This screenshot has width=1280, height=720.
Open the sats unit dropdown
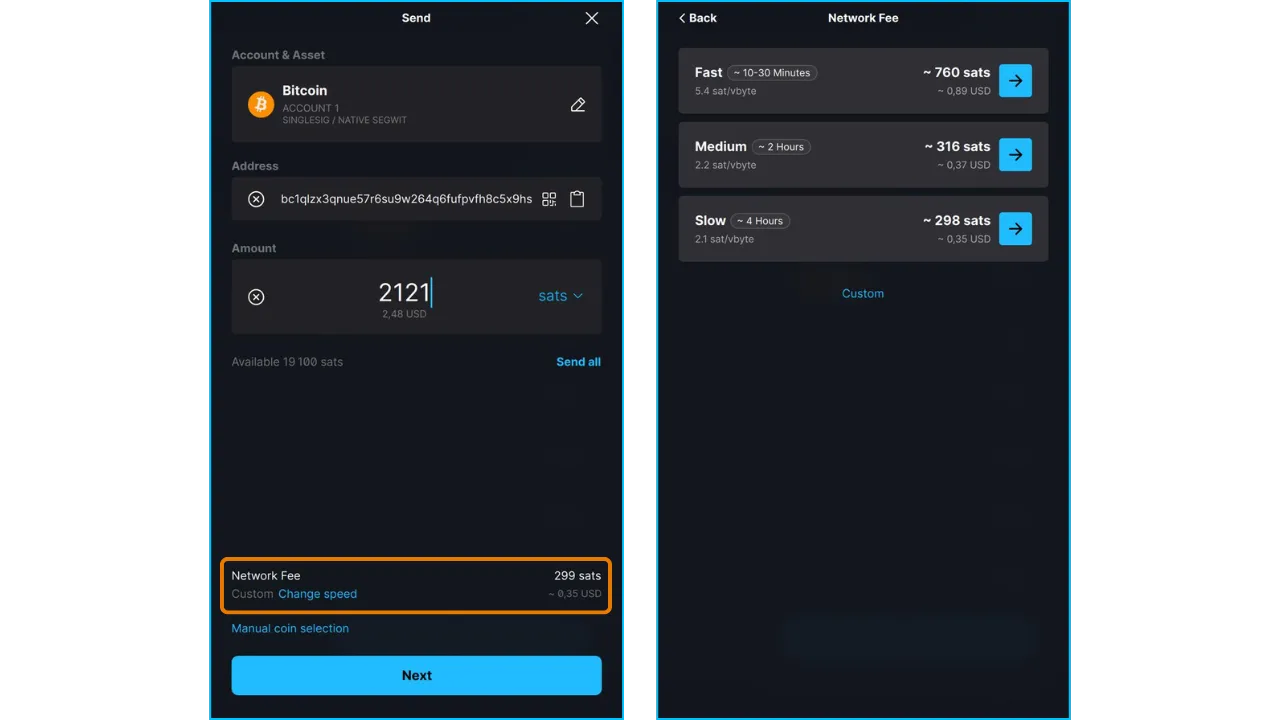click(x=560, y=296)
